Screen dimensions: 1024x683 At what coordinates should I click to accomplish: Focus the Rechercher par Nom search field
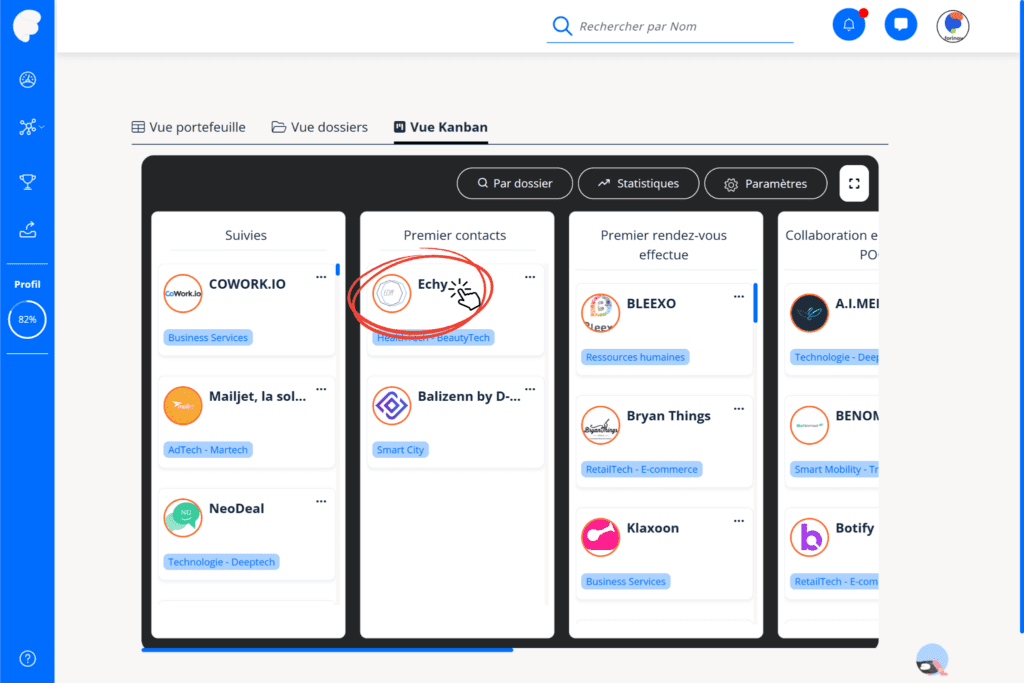click(x=670, y=26)
